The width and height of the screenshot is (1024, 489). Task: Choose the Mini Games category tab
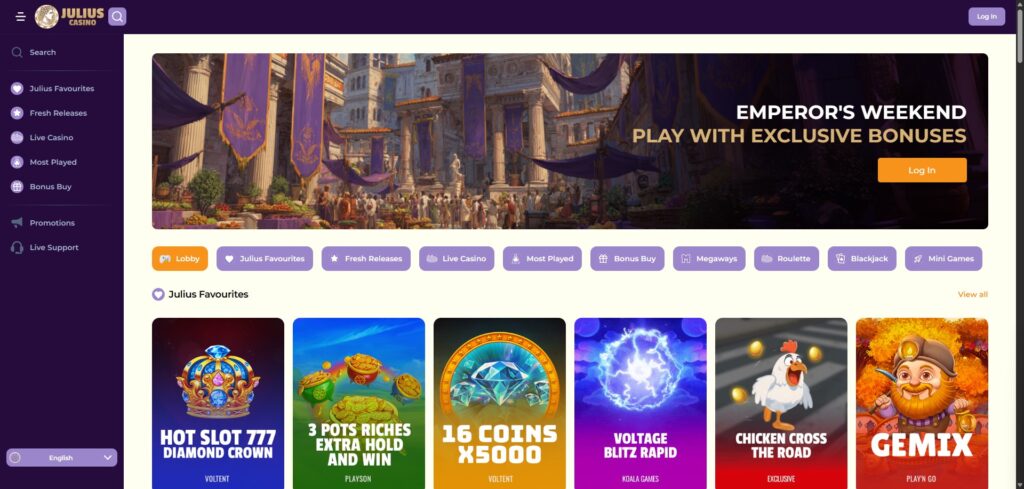click(943, 259)
